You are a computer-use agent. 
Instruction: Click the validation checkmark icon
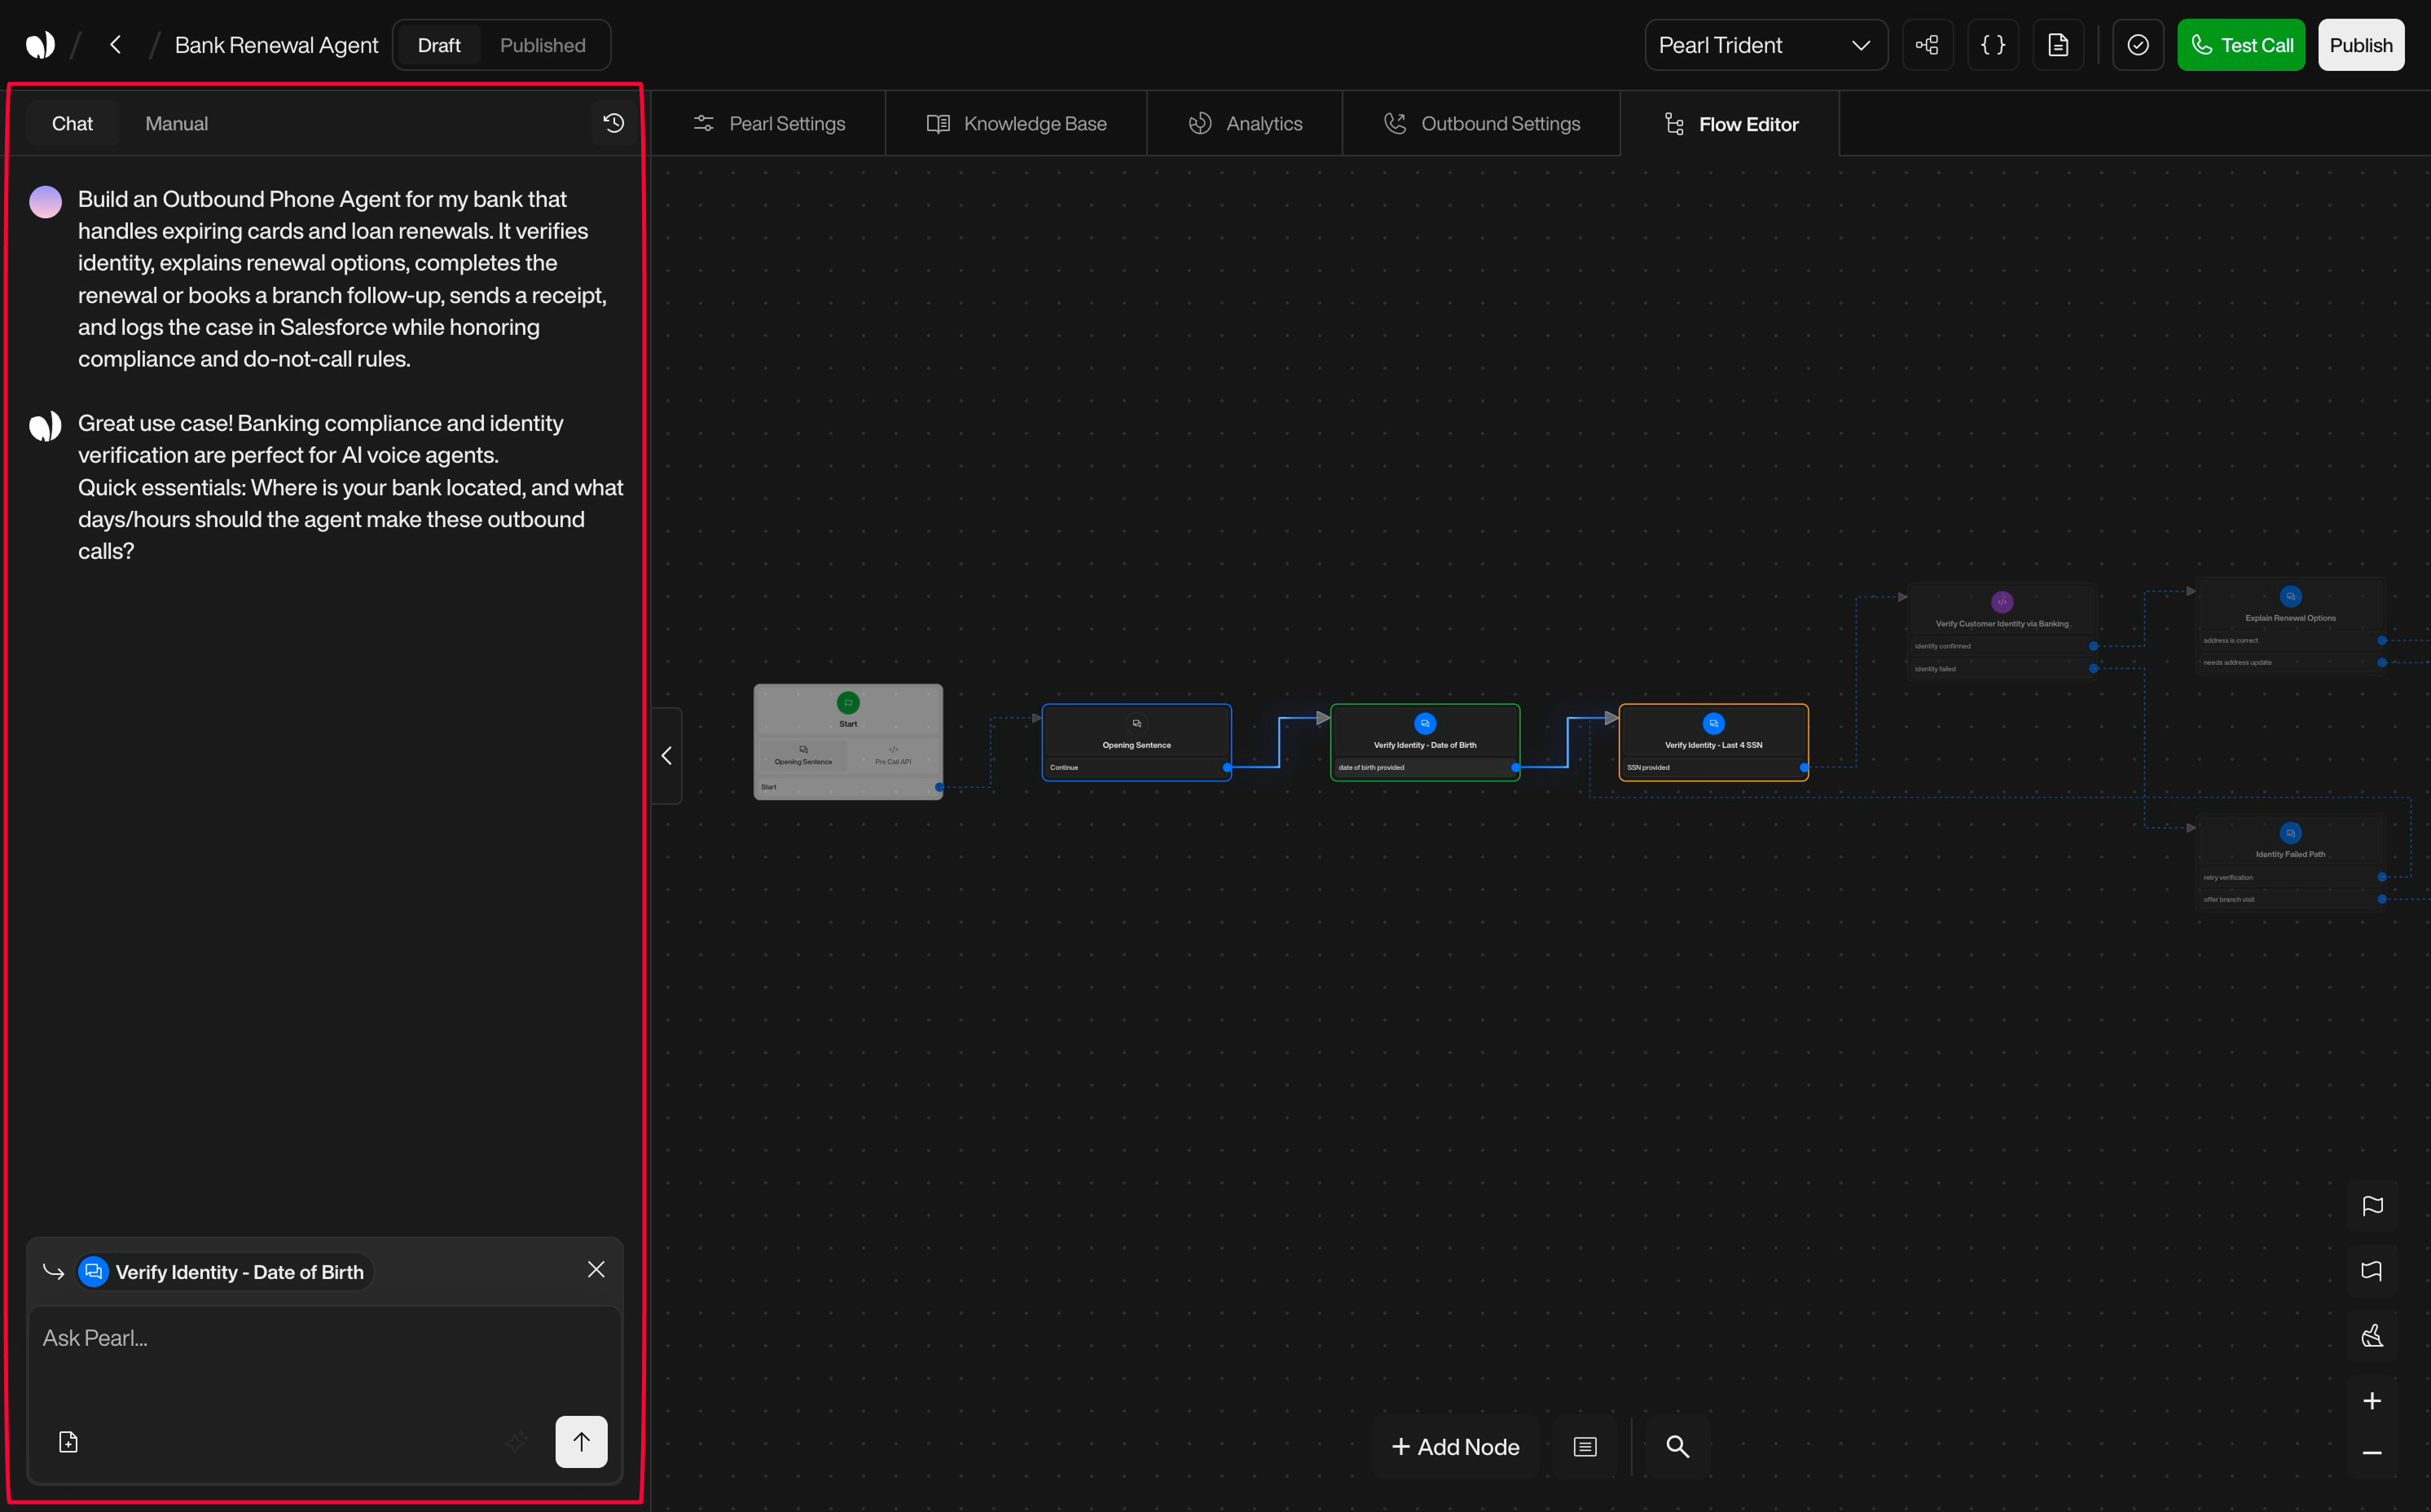2138,44
